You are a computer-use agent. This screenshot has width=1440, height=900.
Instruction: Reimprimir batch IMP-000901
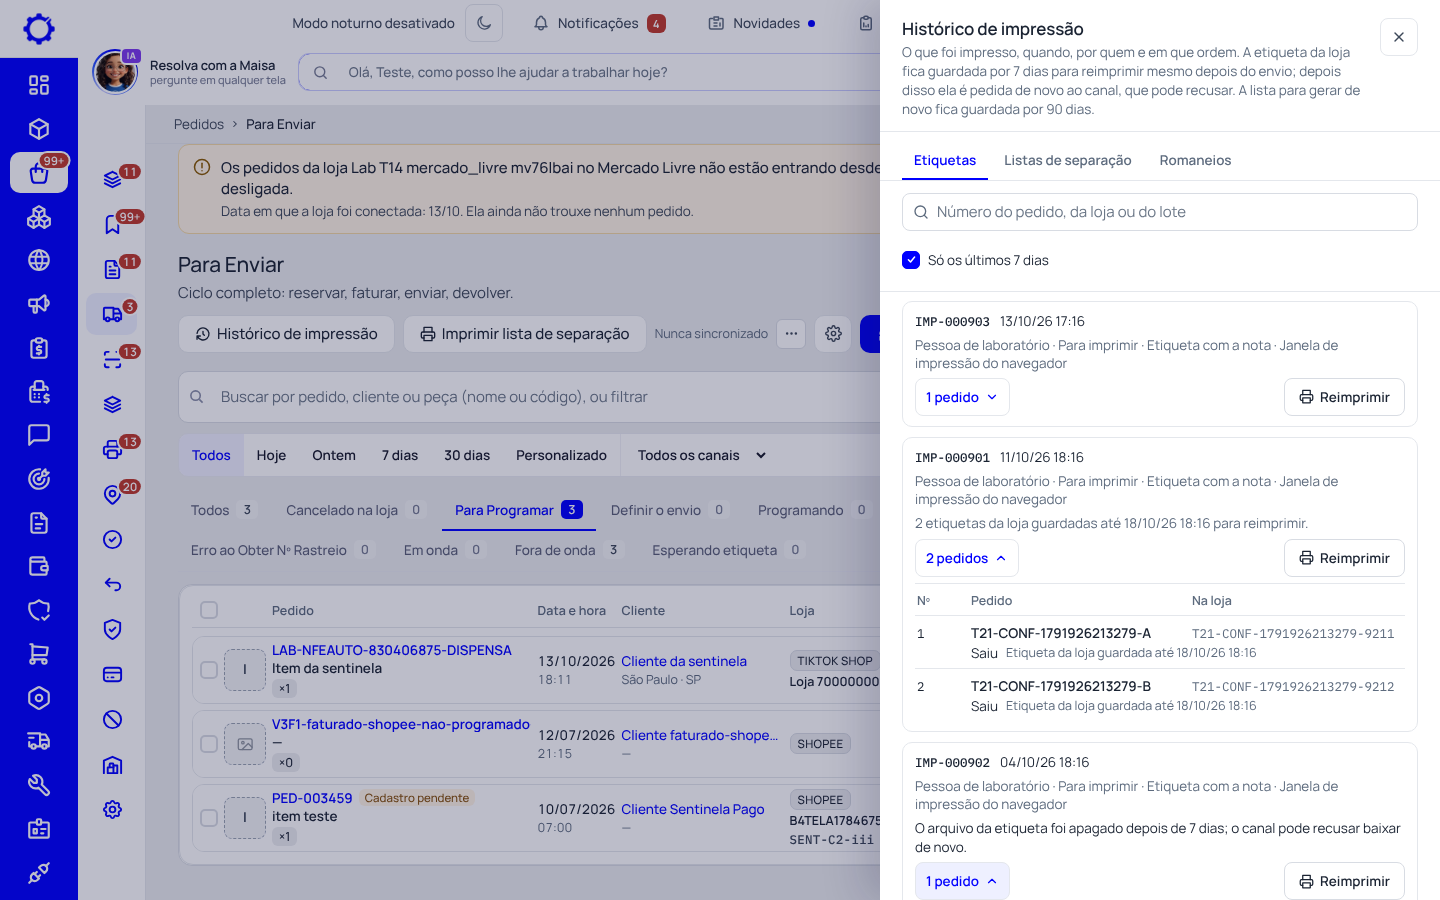1344,558
